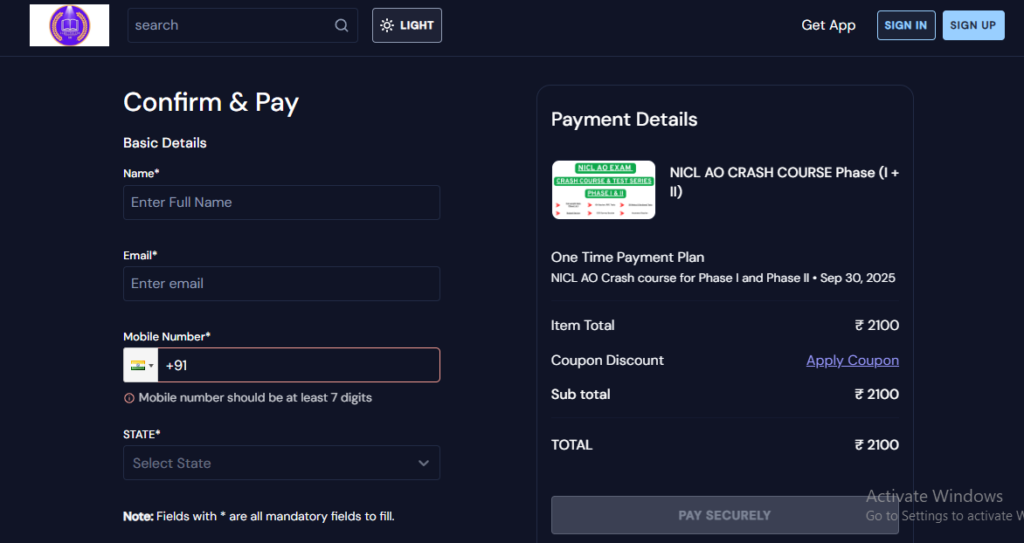Open the Get App menu item
Screen dimensions: 1024x543
828,25
